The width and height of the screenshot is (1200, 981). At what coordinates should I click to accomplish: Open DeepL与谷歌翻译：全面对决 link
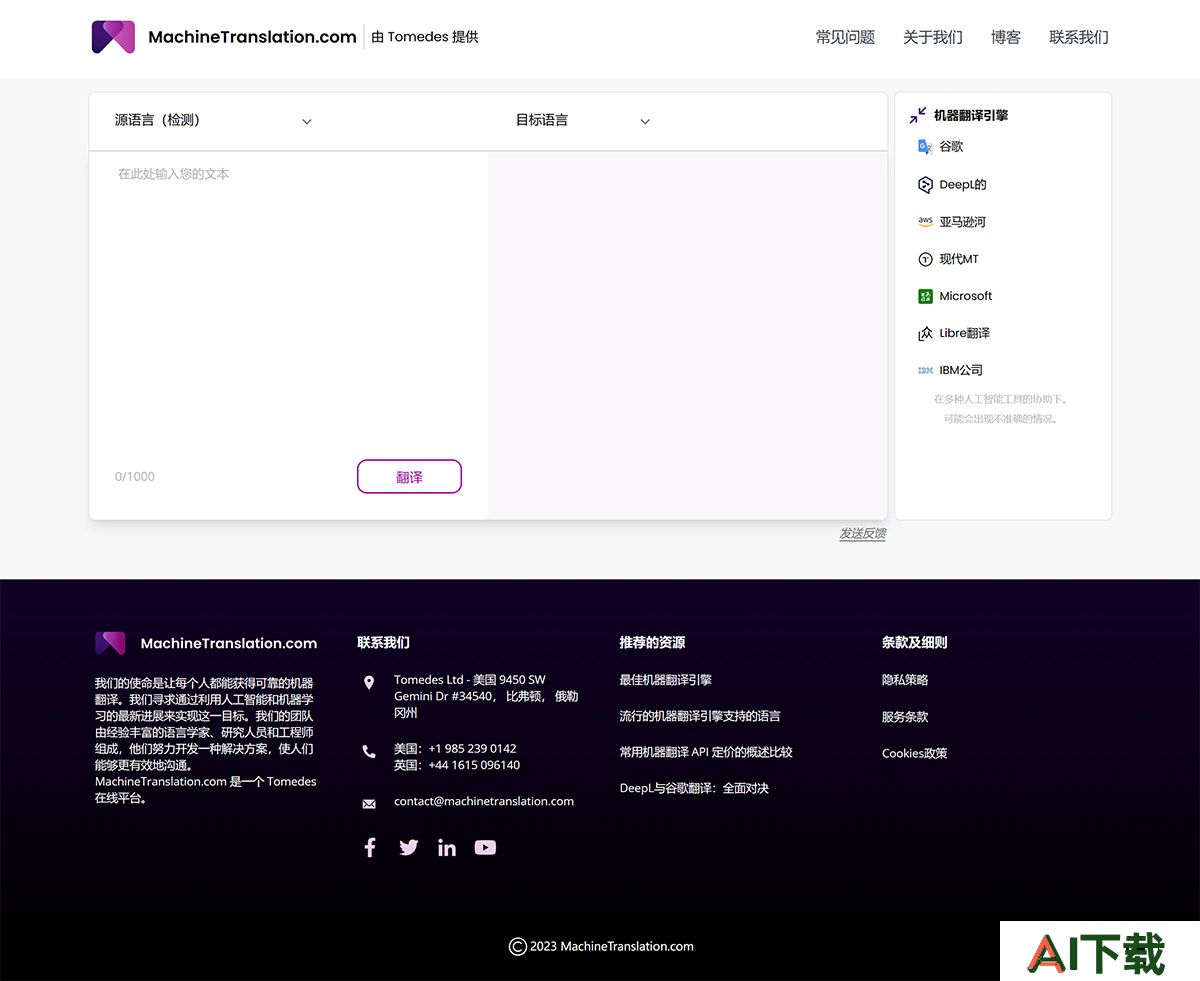(694, 788)
